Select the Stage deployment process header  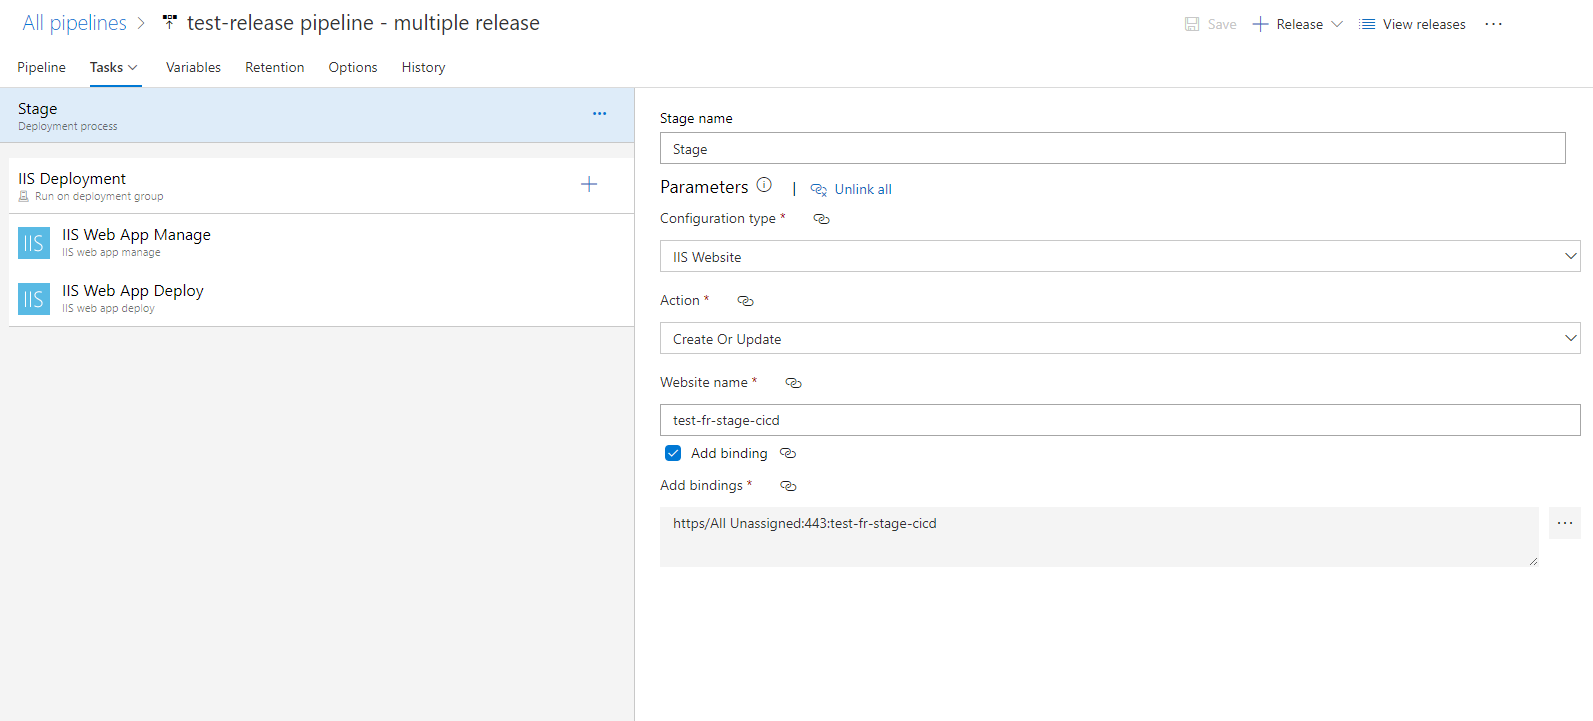317,115
